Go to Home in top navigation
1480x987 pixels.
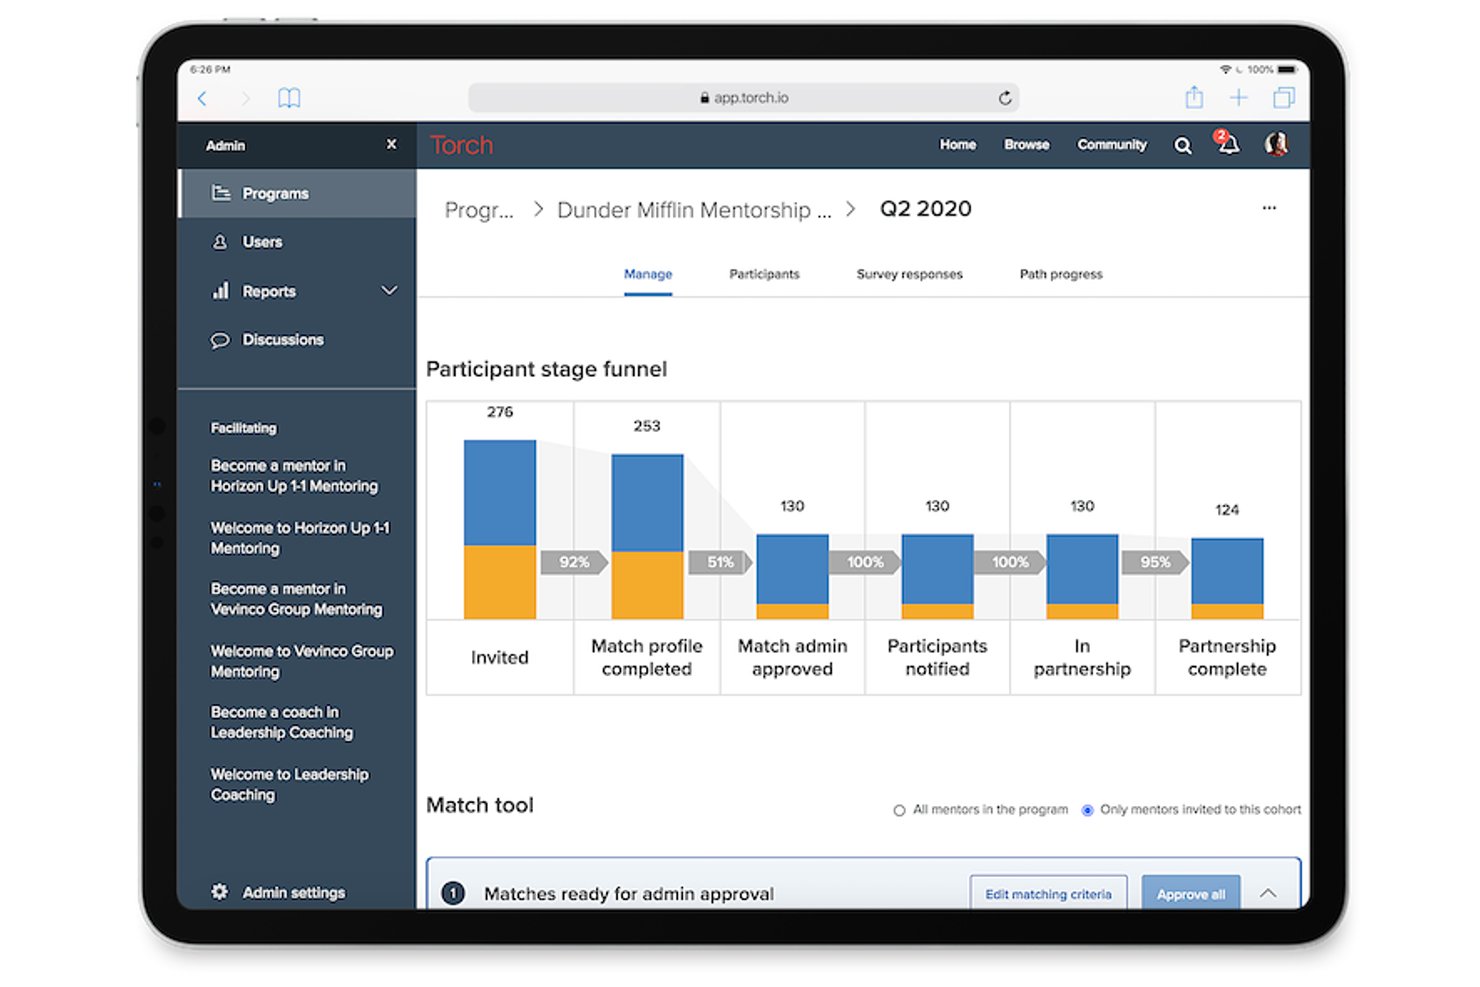(957, 145)
